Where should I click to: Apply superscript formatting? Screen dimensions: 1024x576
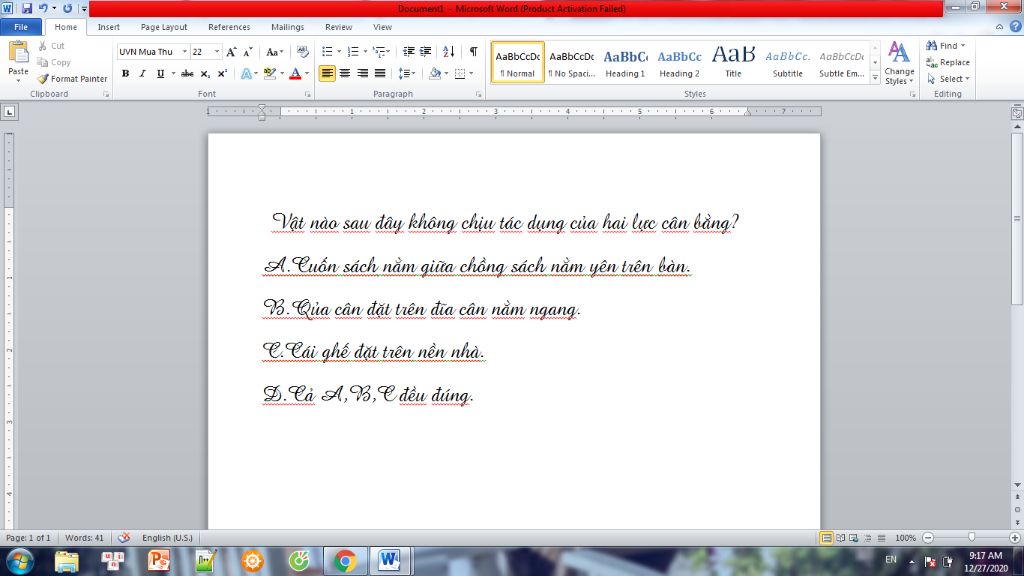222,74
